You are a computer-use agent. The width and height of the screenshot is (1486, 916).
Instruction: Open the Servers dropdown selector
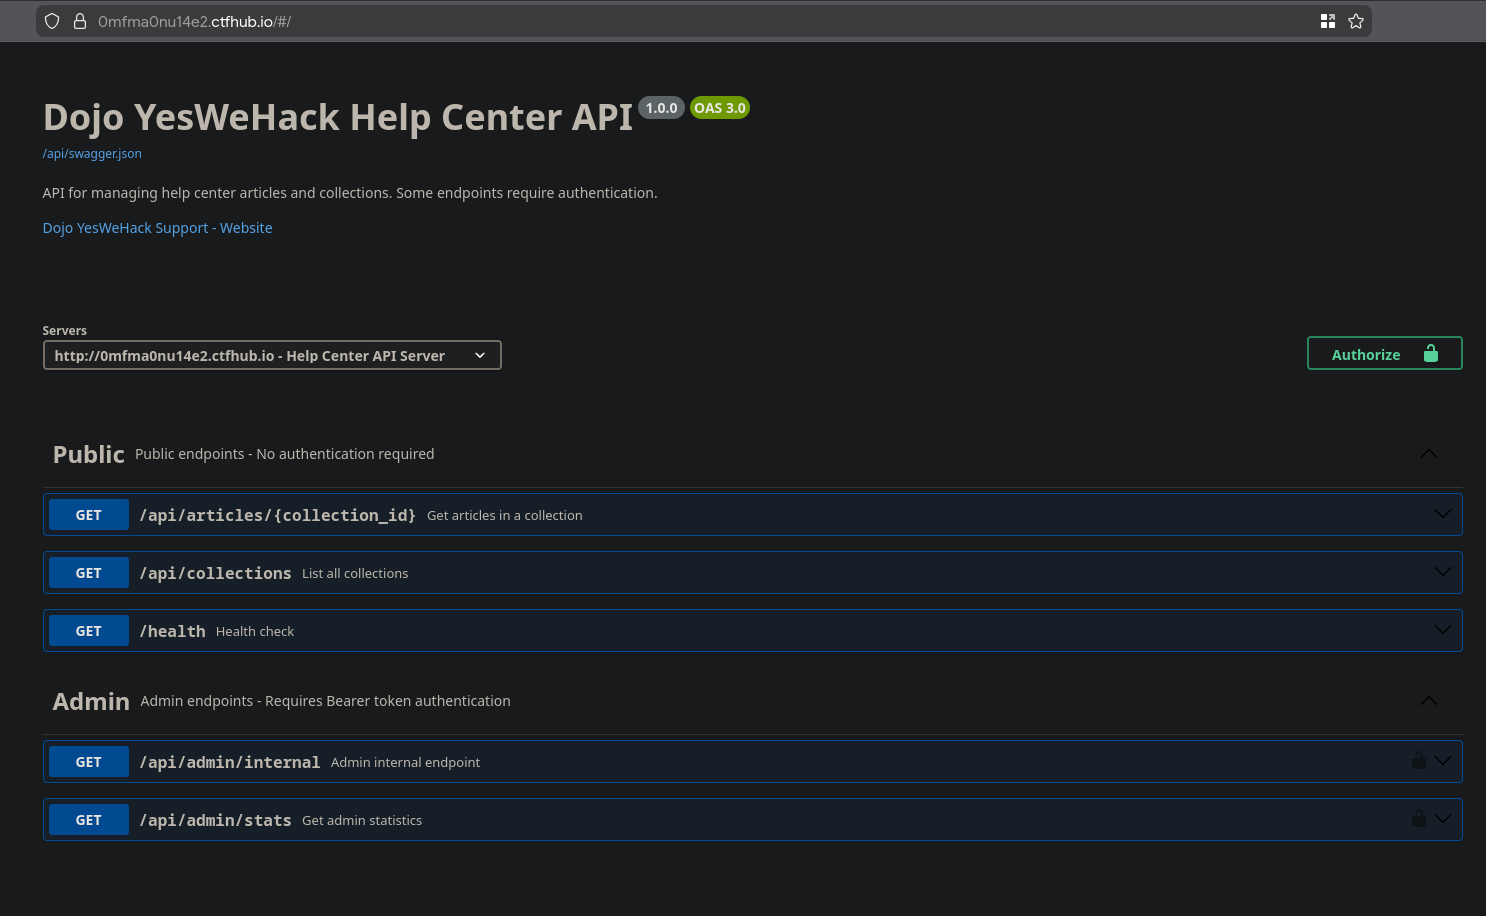(x=272, y=355)
